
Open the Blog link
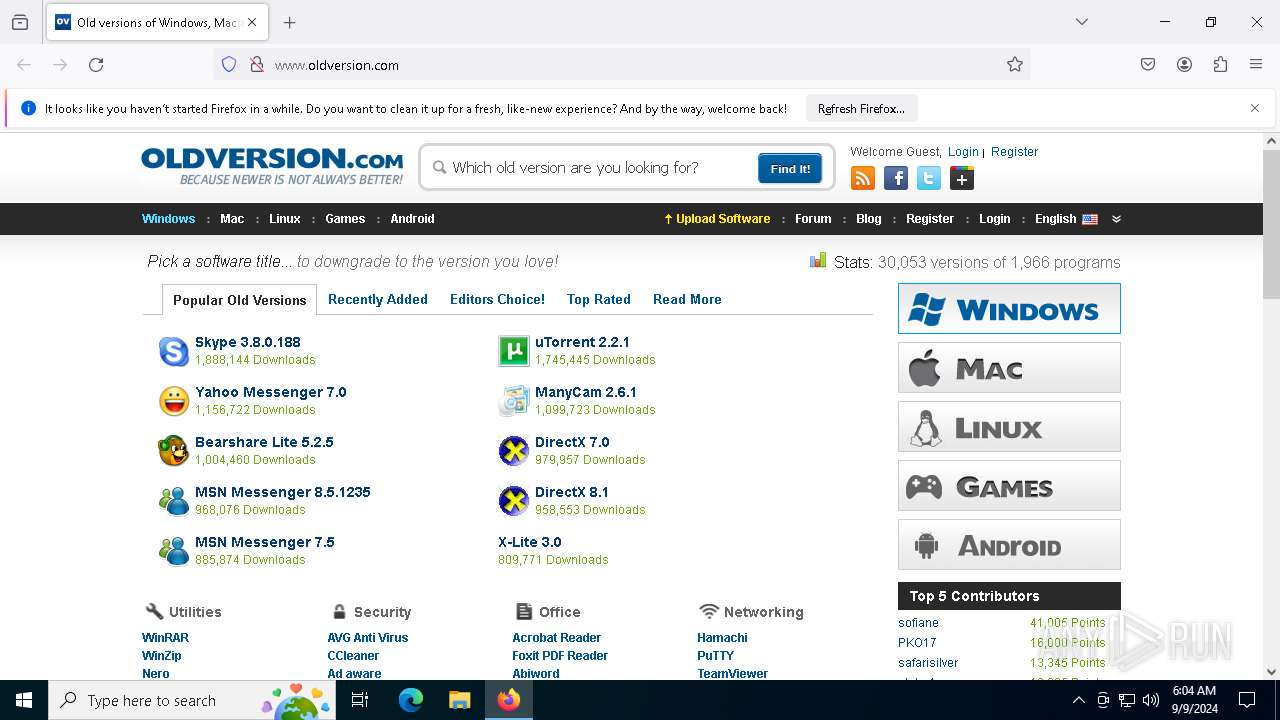pos(869,219)
